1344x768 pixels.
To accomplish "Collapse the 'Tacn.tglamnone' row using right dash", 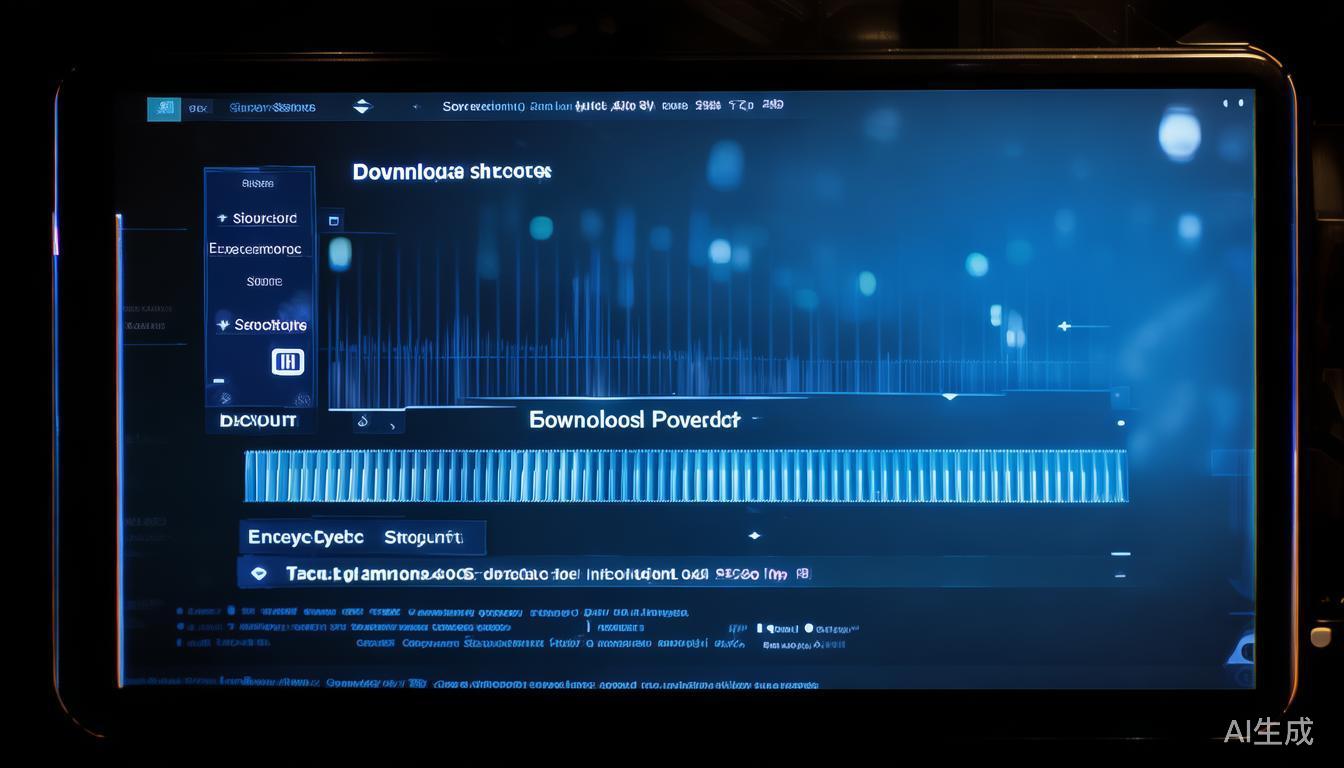I will point(1120,575).
